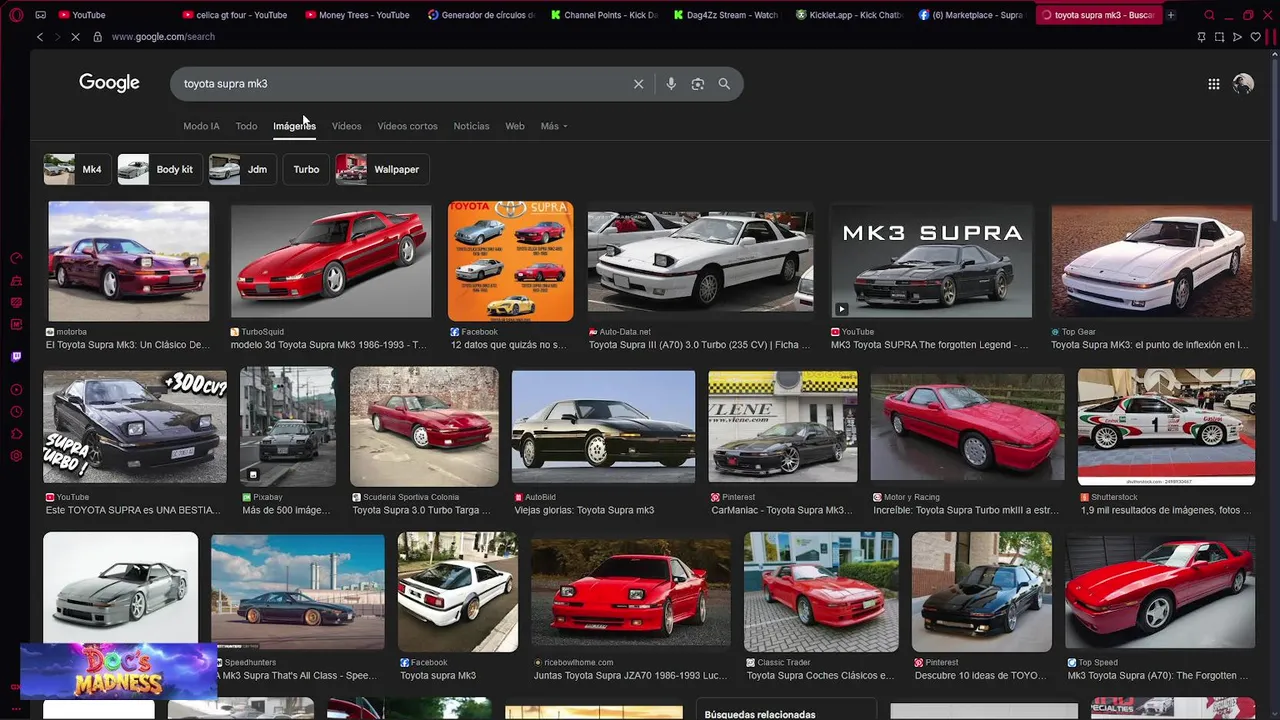This screenshot has width=1280, height=720.
Task: Open the Google apps grid
Action: click(1213, 84)
